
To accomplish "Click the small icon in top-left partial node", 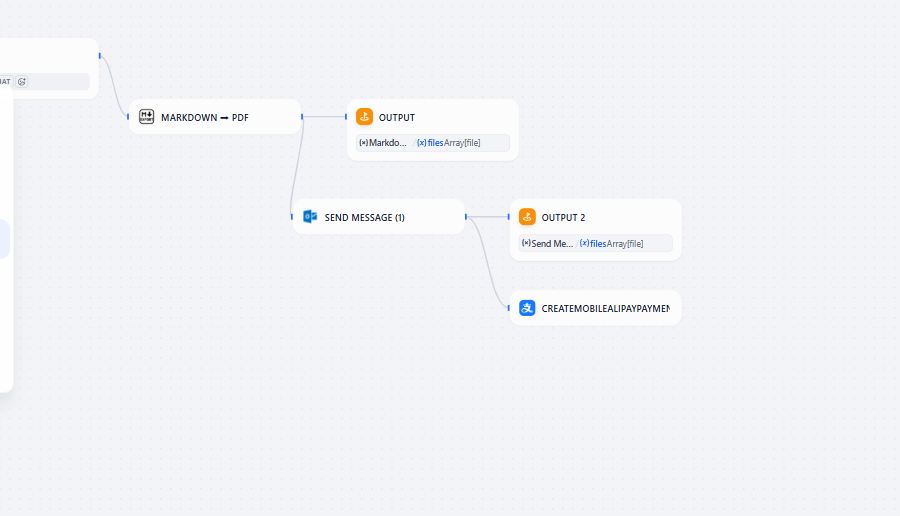I will tap(22, 81).
